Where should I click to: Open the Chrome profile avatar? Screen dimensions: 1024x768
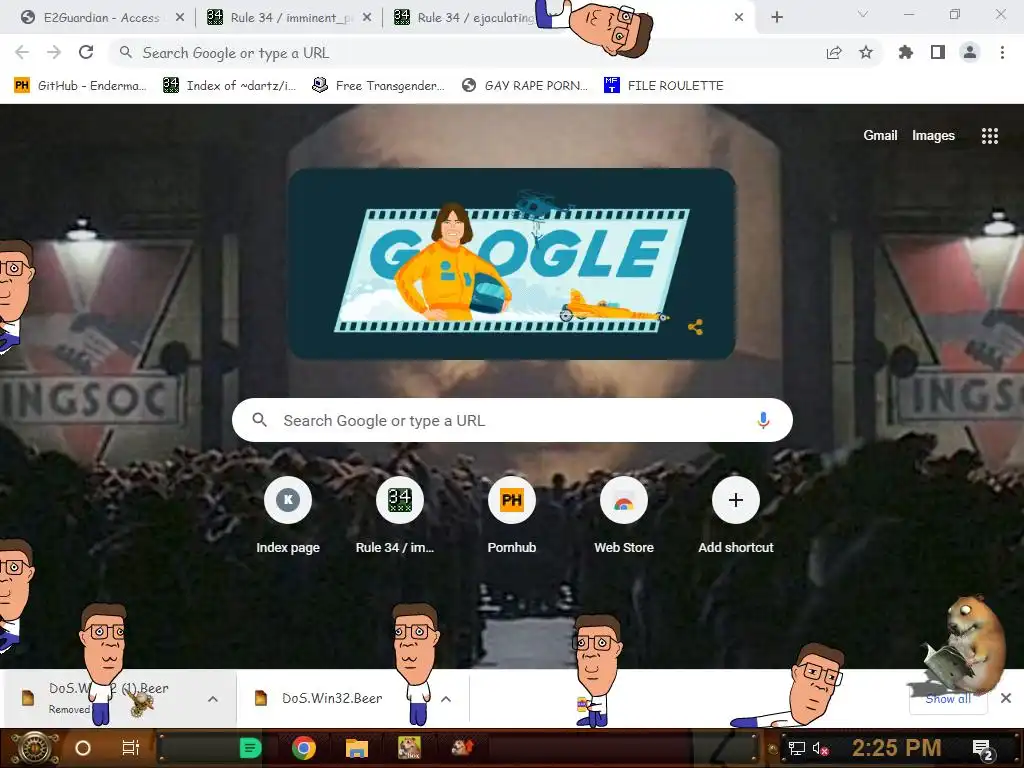(970, 52)
